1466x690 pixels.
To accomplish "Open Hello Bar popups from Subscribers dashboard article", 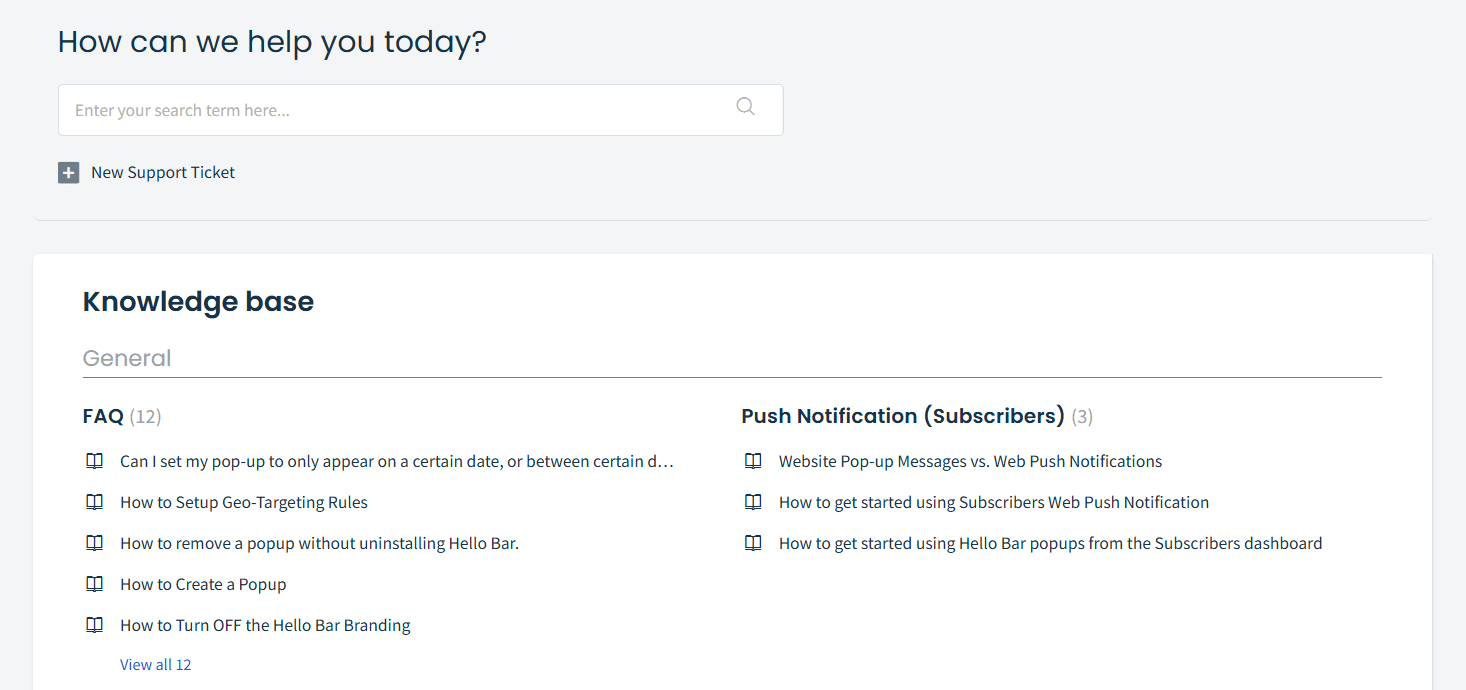I will tap(1050, 543).
